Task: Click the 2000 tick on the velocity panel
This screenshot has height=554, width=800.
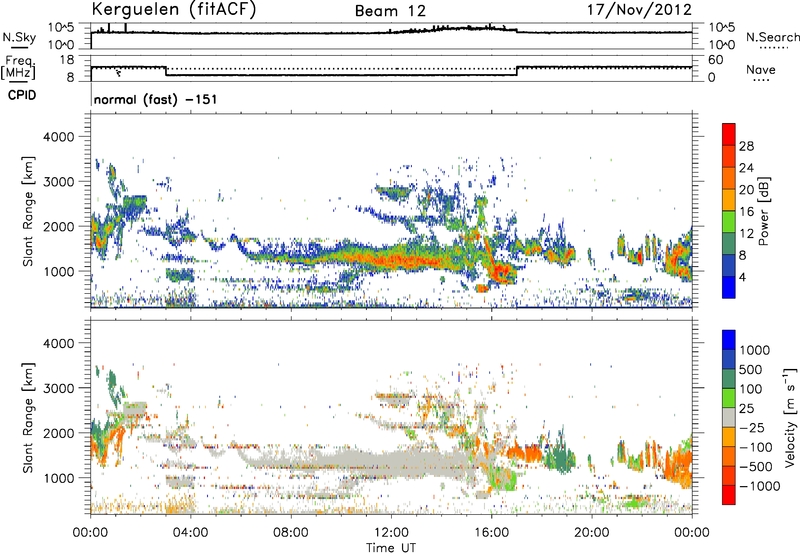Action: 58,433
